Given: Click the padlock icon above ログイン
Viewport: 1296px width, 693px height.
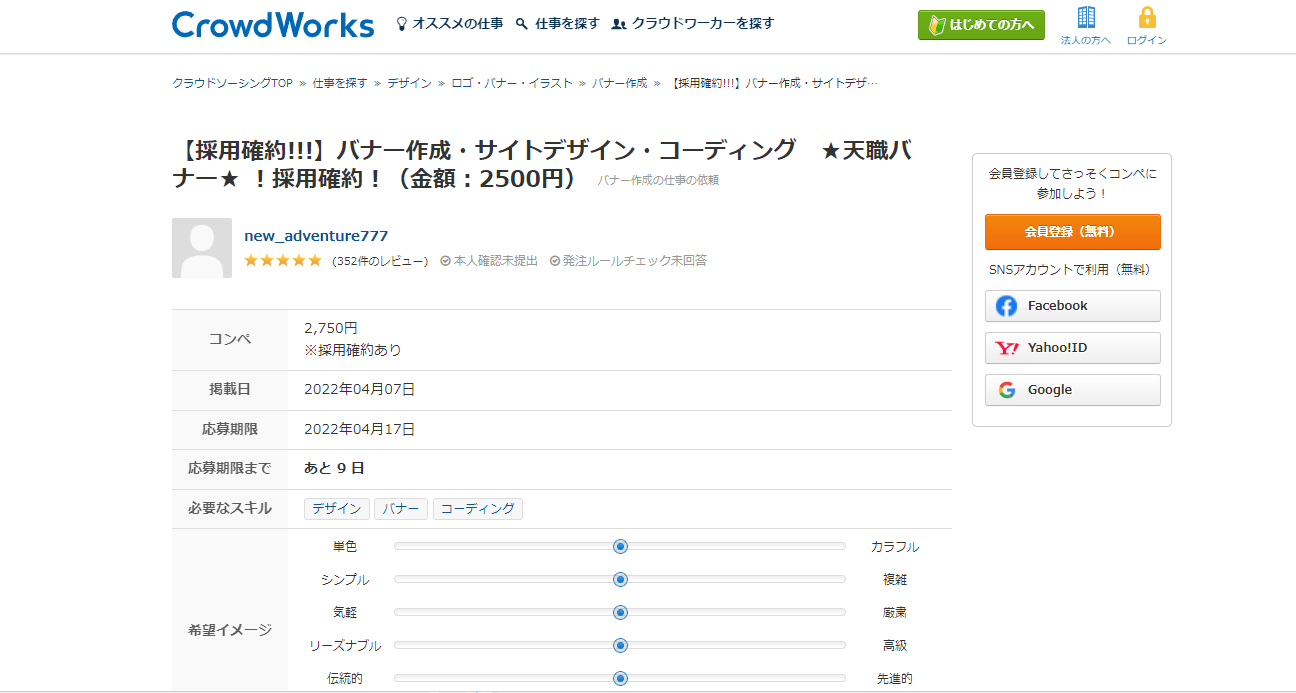Looking at the screenshot, I should 1145,18.
